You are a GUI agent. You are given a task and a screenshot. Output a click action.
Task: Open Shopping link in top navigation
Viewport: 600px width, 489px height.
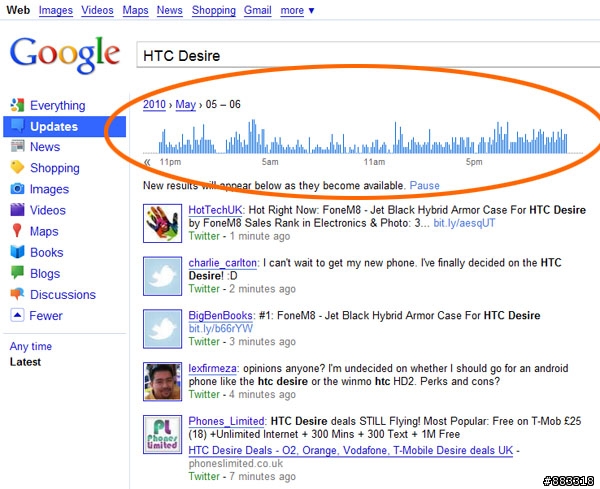(x=214, y=10)
